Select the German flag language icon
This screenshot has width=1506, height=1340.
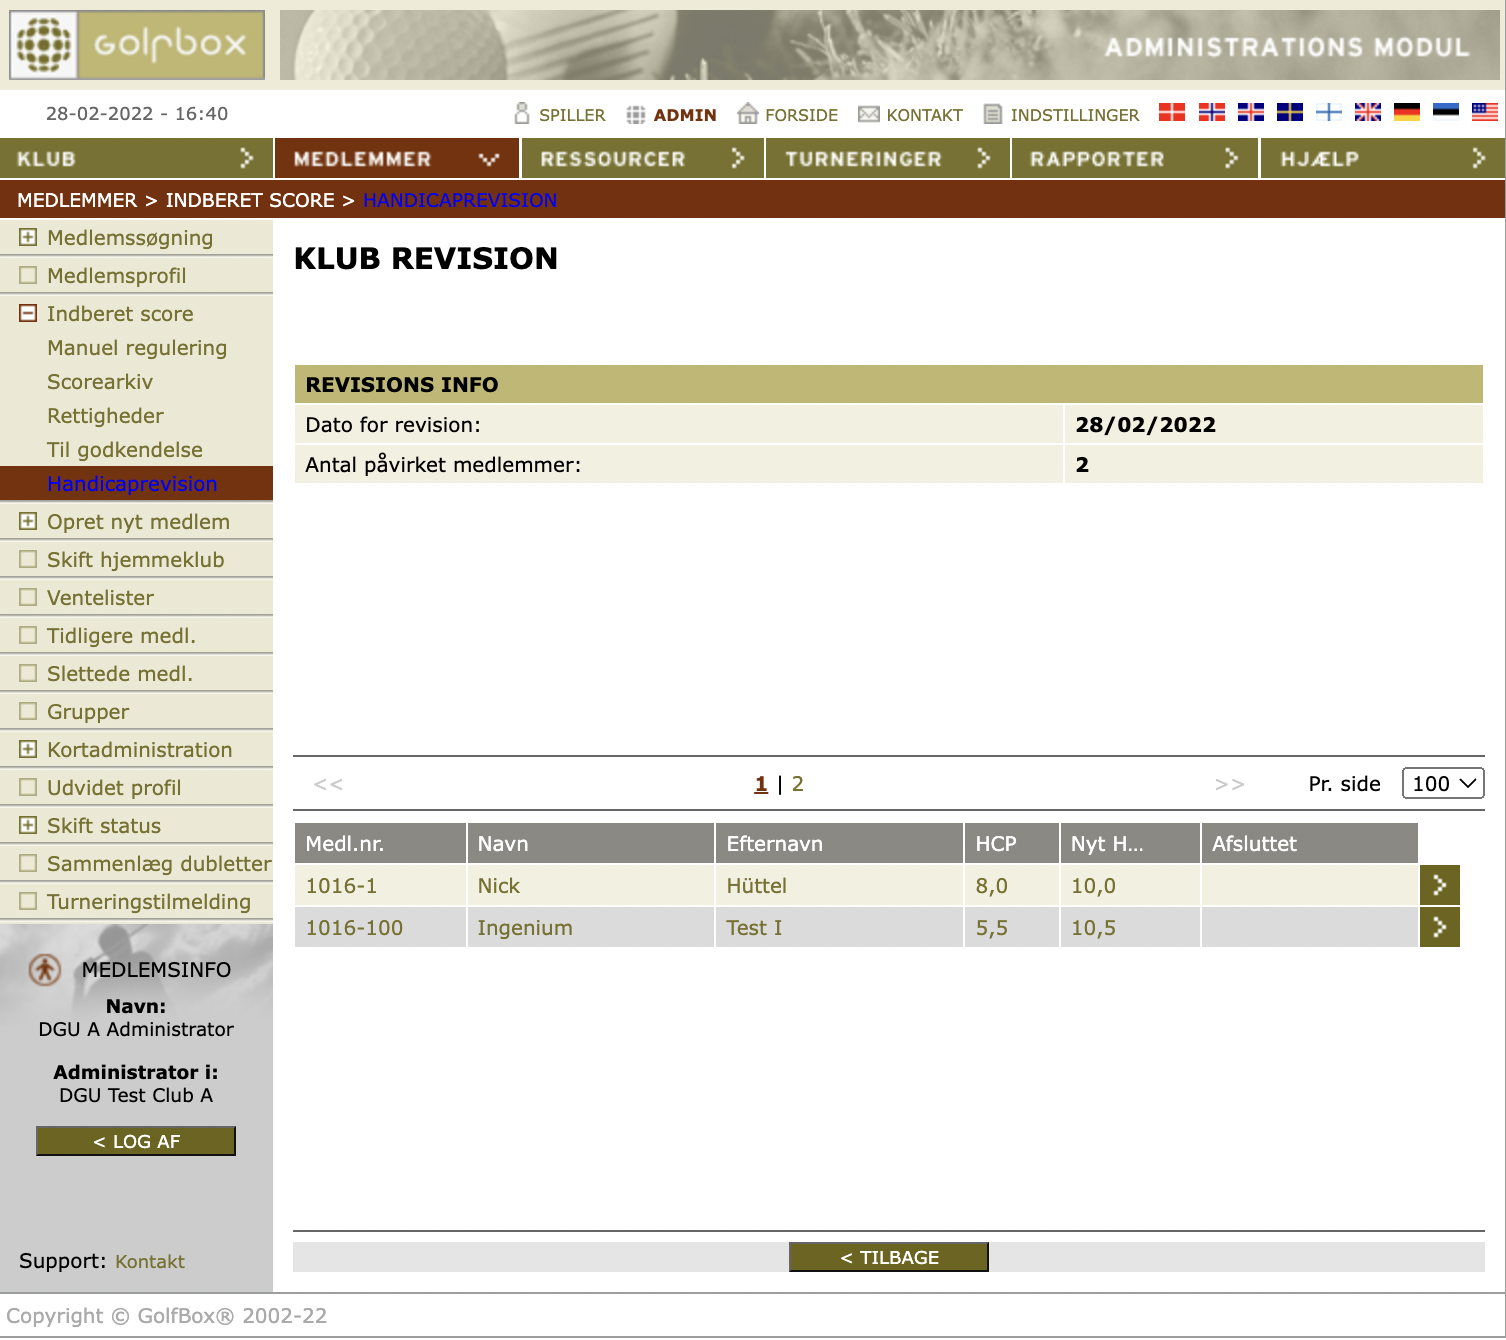[1406, 113]
